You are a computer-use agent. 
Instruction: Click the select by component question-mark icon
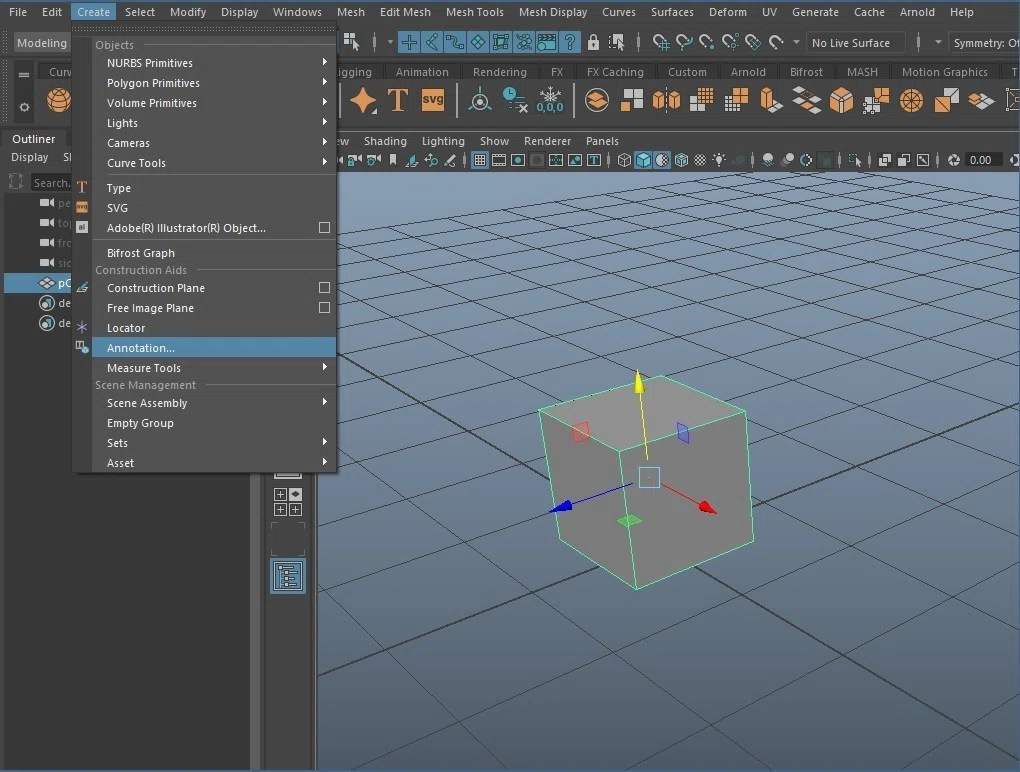click(570, 43)
